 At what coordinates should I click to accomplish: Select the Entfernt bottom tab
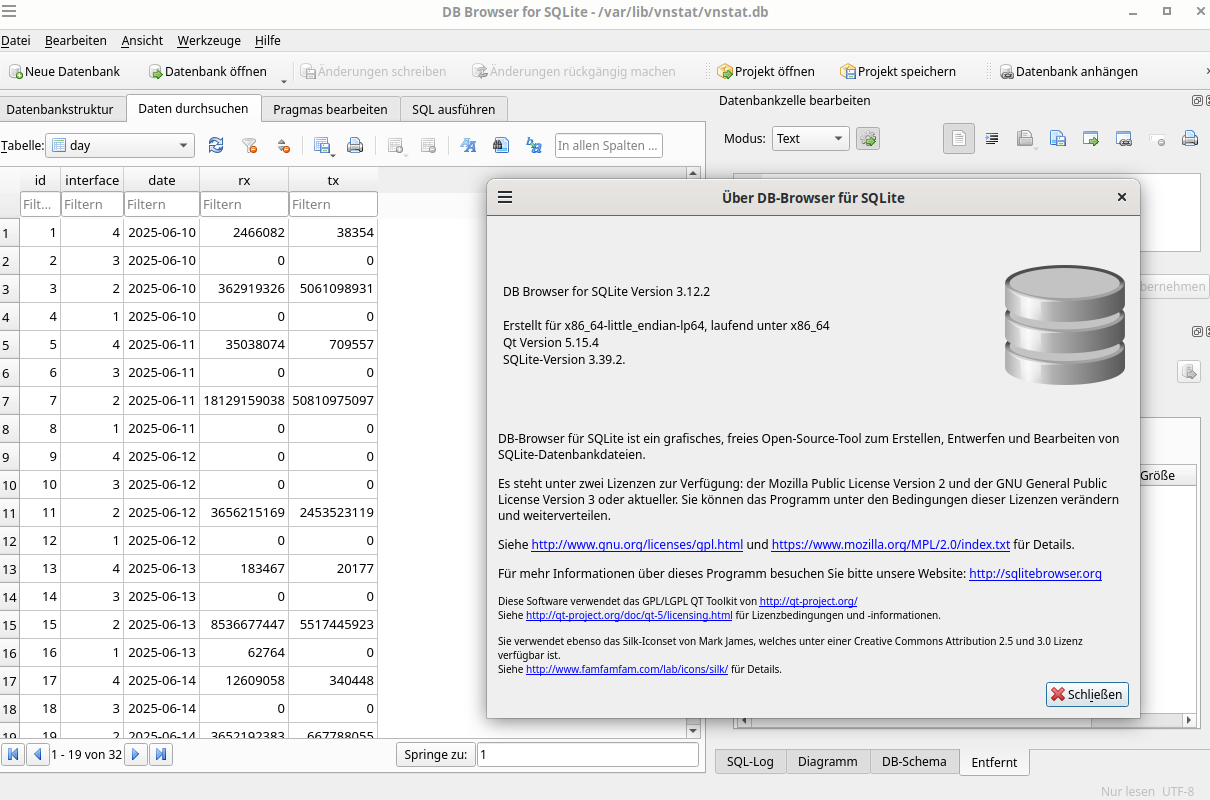[995, 762]
